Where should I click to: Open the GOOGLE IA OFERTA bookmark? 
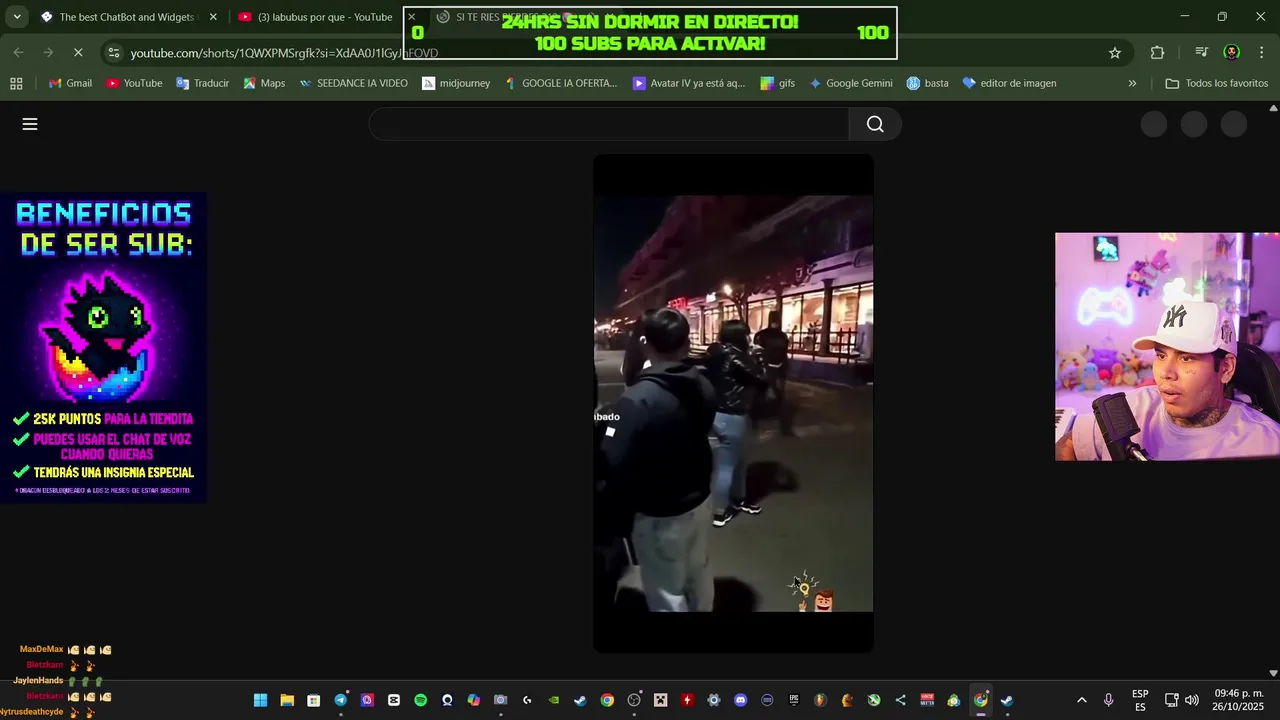561,83
